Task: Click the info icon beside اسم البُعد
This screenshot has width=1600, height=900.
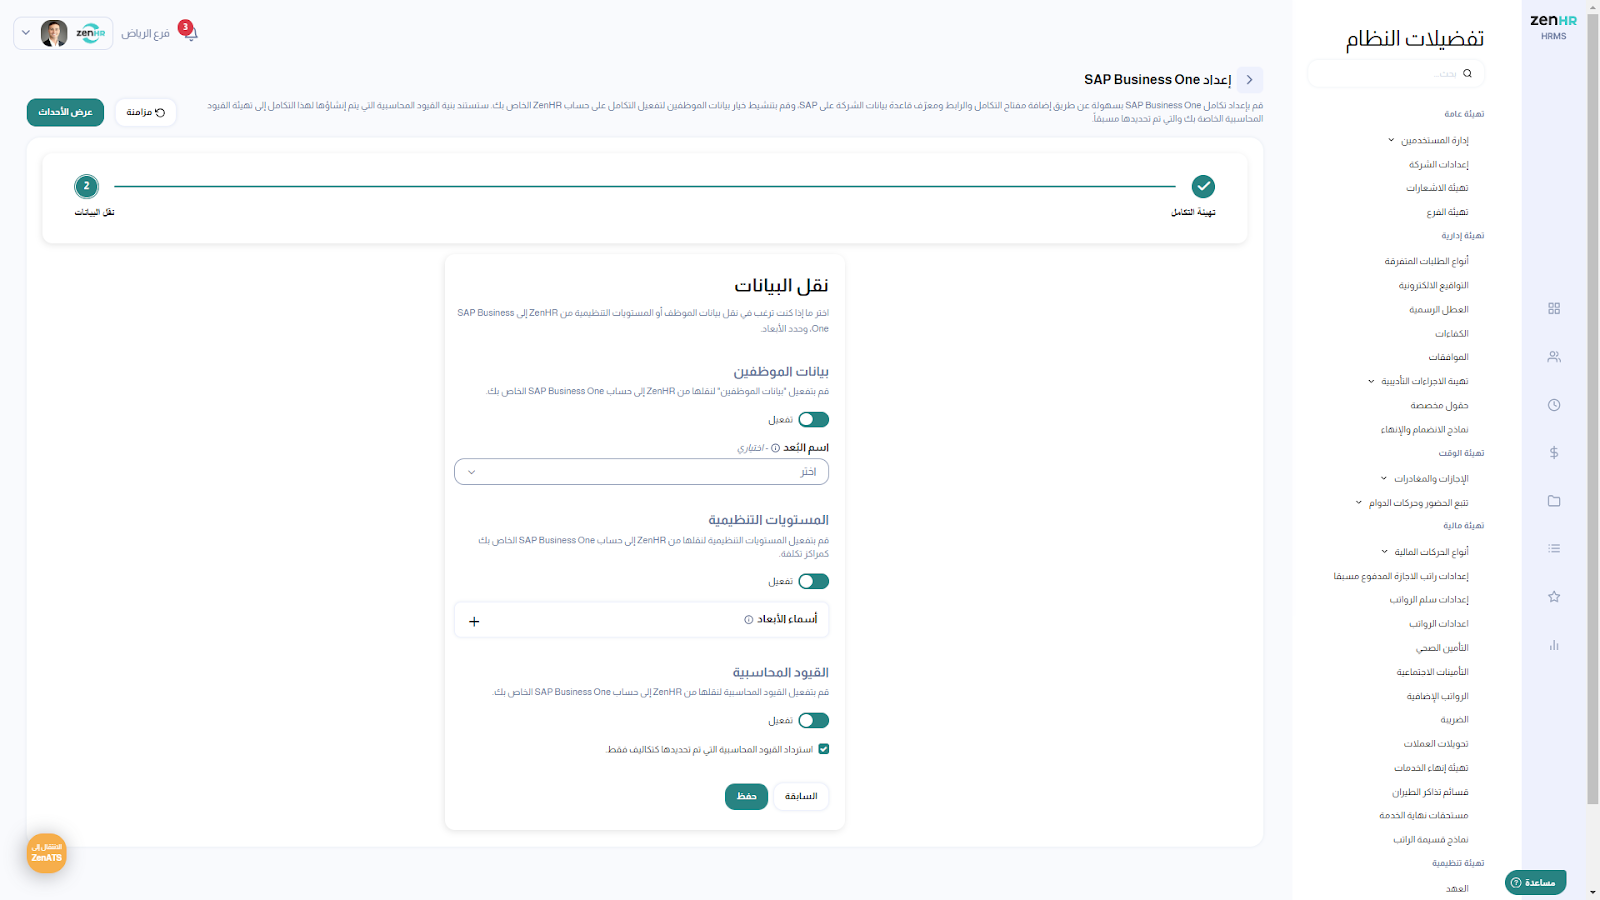Action: point(775,448)
